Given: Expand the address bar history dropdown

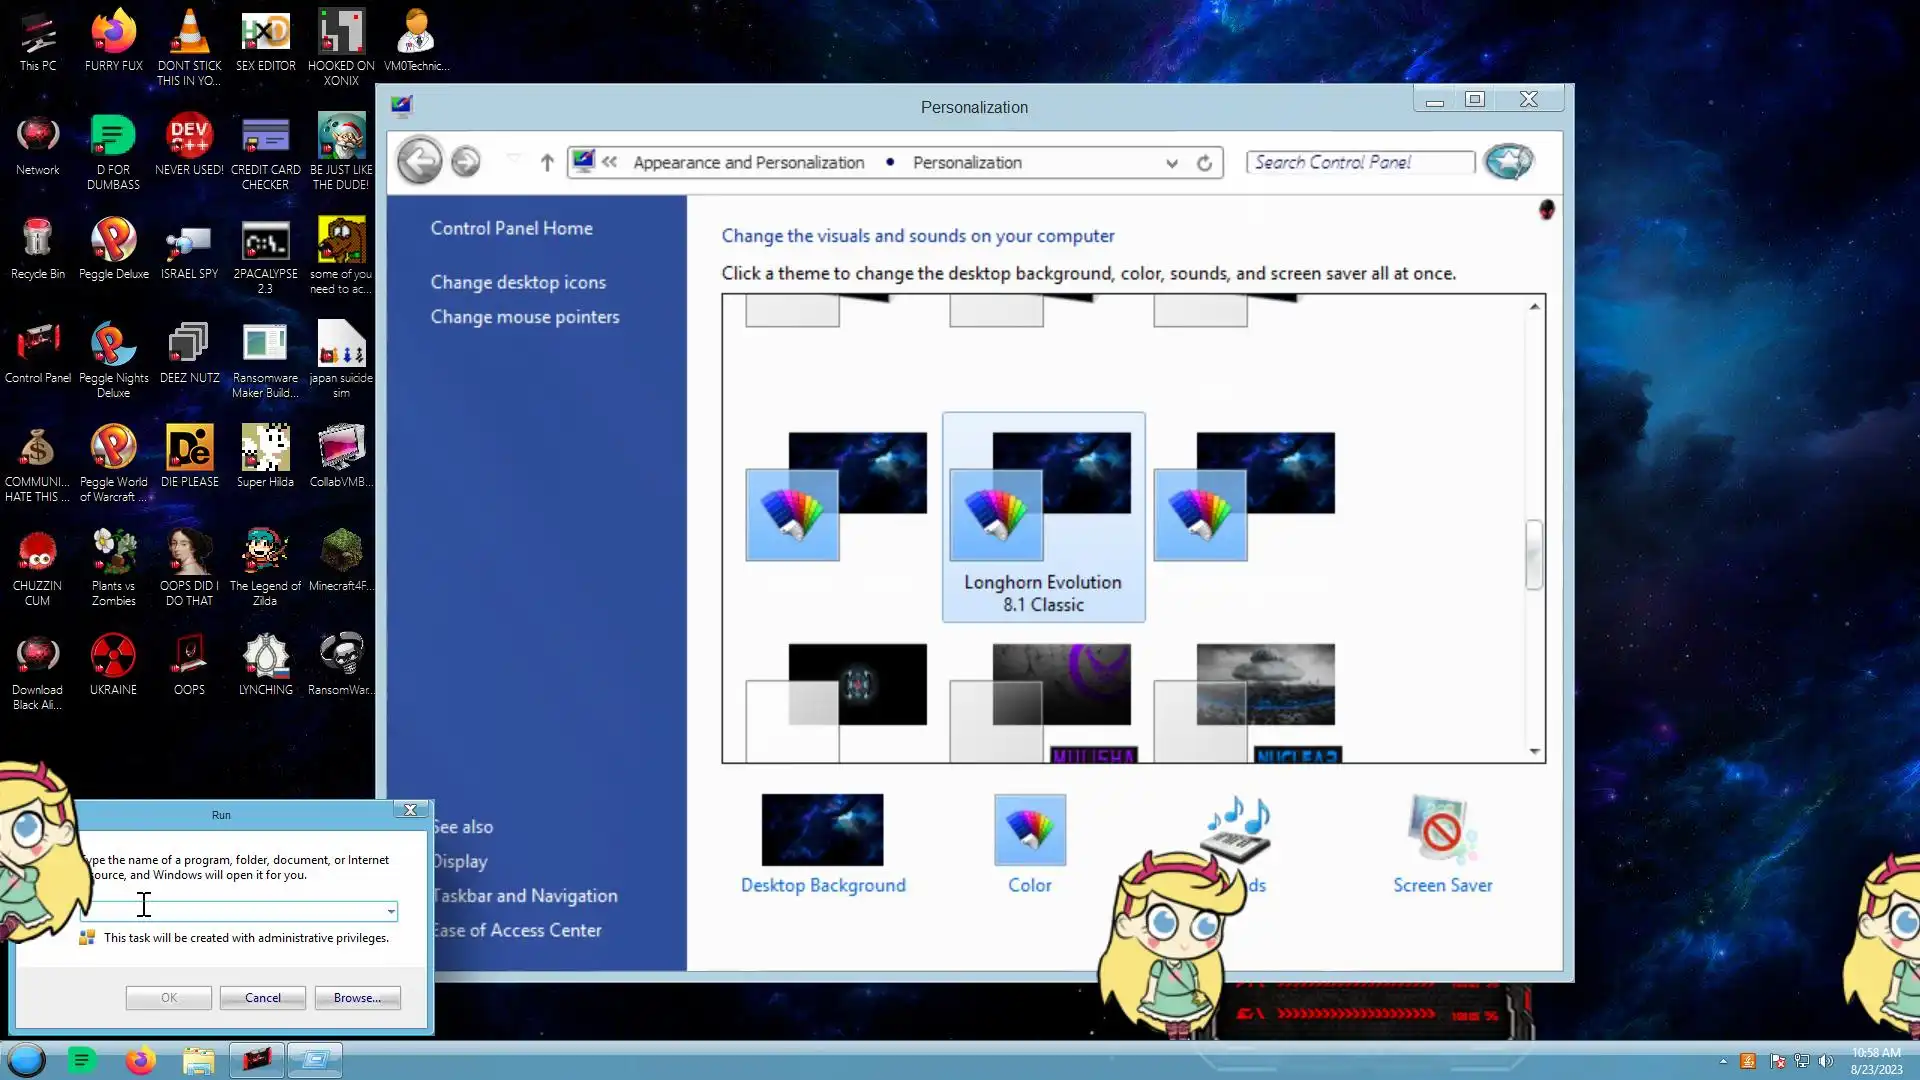Looking at the screenshot, I should click(1171, 163).
